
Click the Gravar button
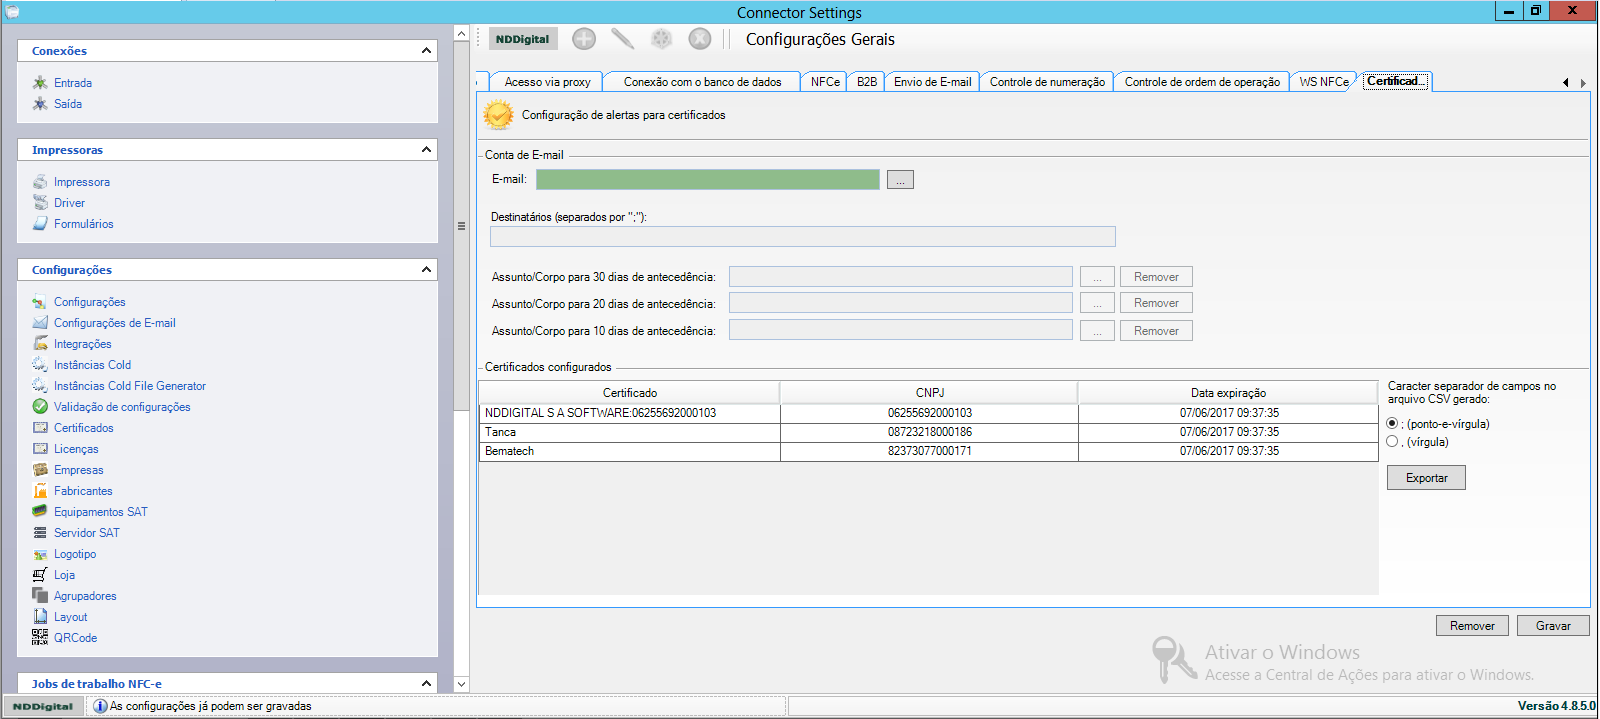1552,626
